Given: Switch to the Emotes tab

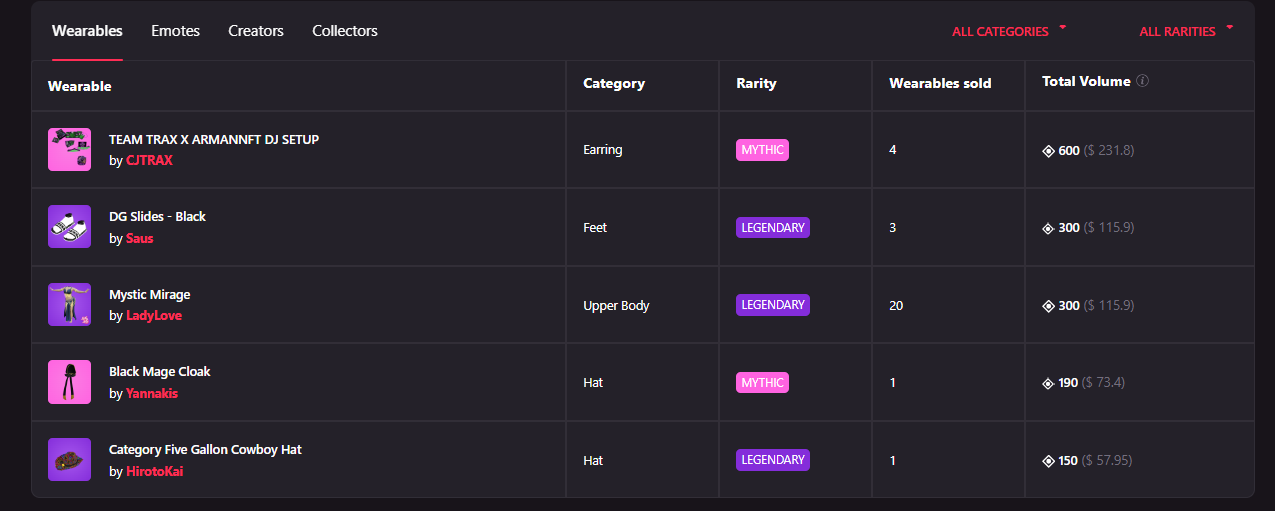Looking at the screenshot, I should pyautogui.click(x=175, y=31).
